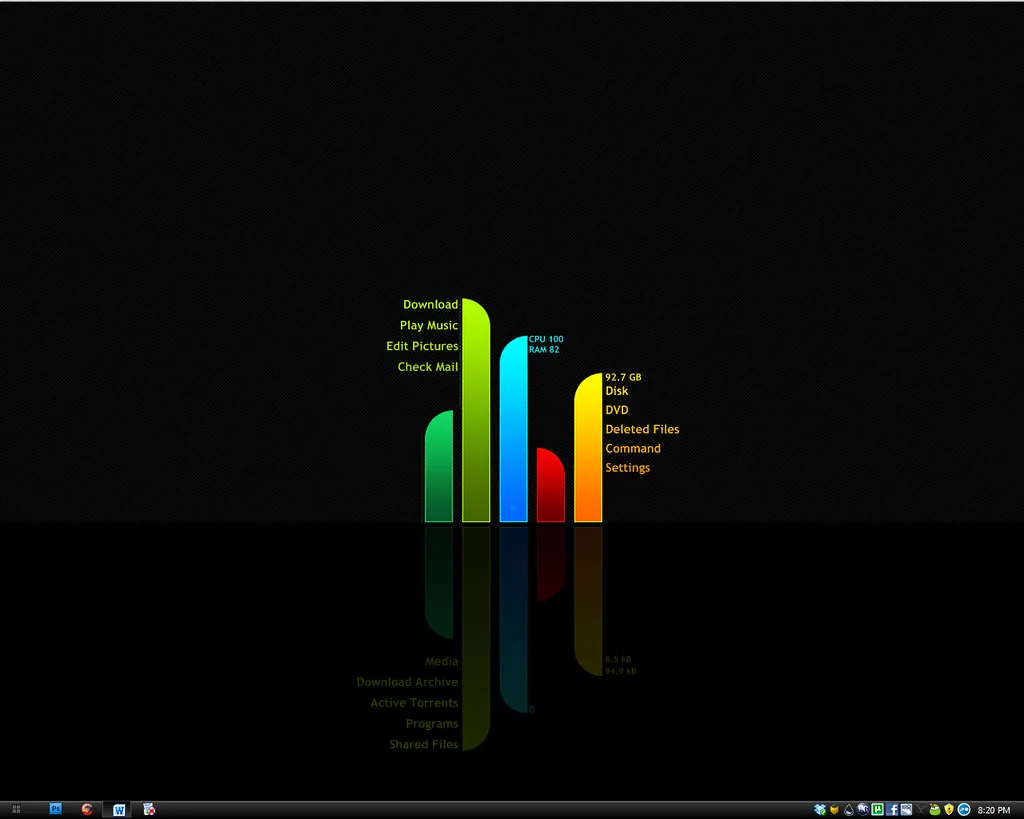The image size is (1024, 819).
Task: Click Check Mail shortcut
Action: (428, 367)
